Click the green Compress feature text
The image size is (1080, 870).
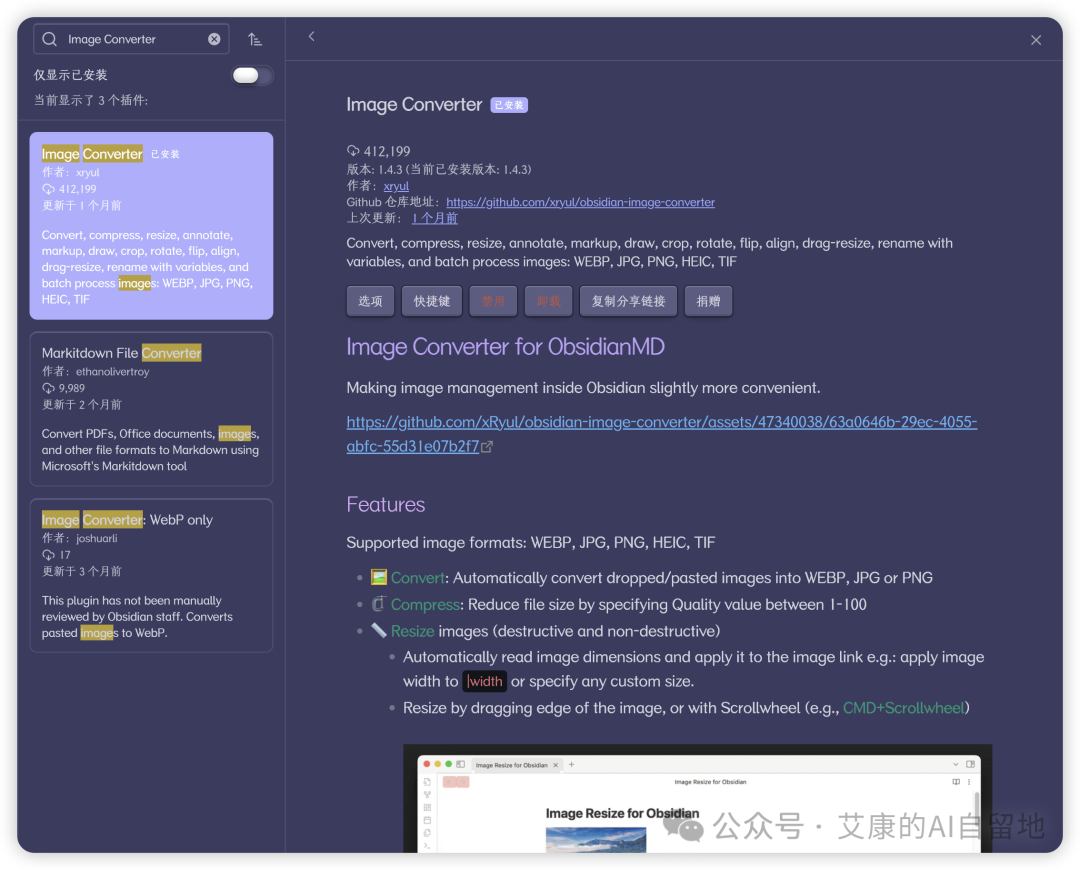point(425,605)
